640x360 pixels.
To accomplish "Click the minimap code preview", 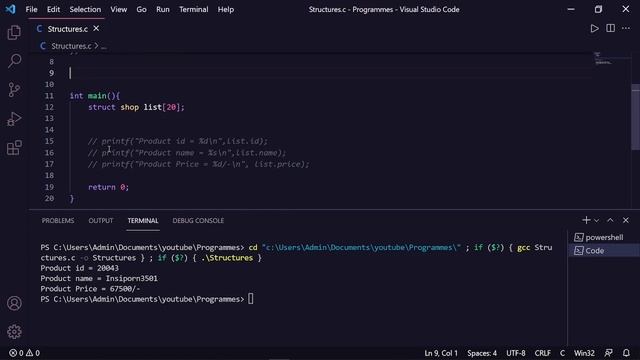I will (x=603, y=59).
